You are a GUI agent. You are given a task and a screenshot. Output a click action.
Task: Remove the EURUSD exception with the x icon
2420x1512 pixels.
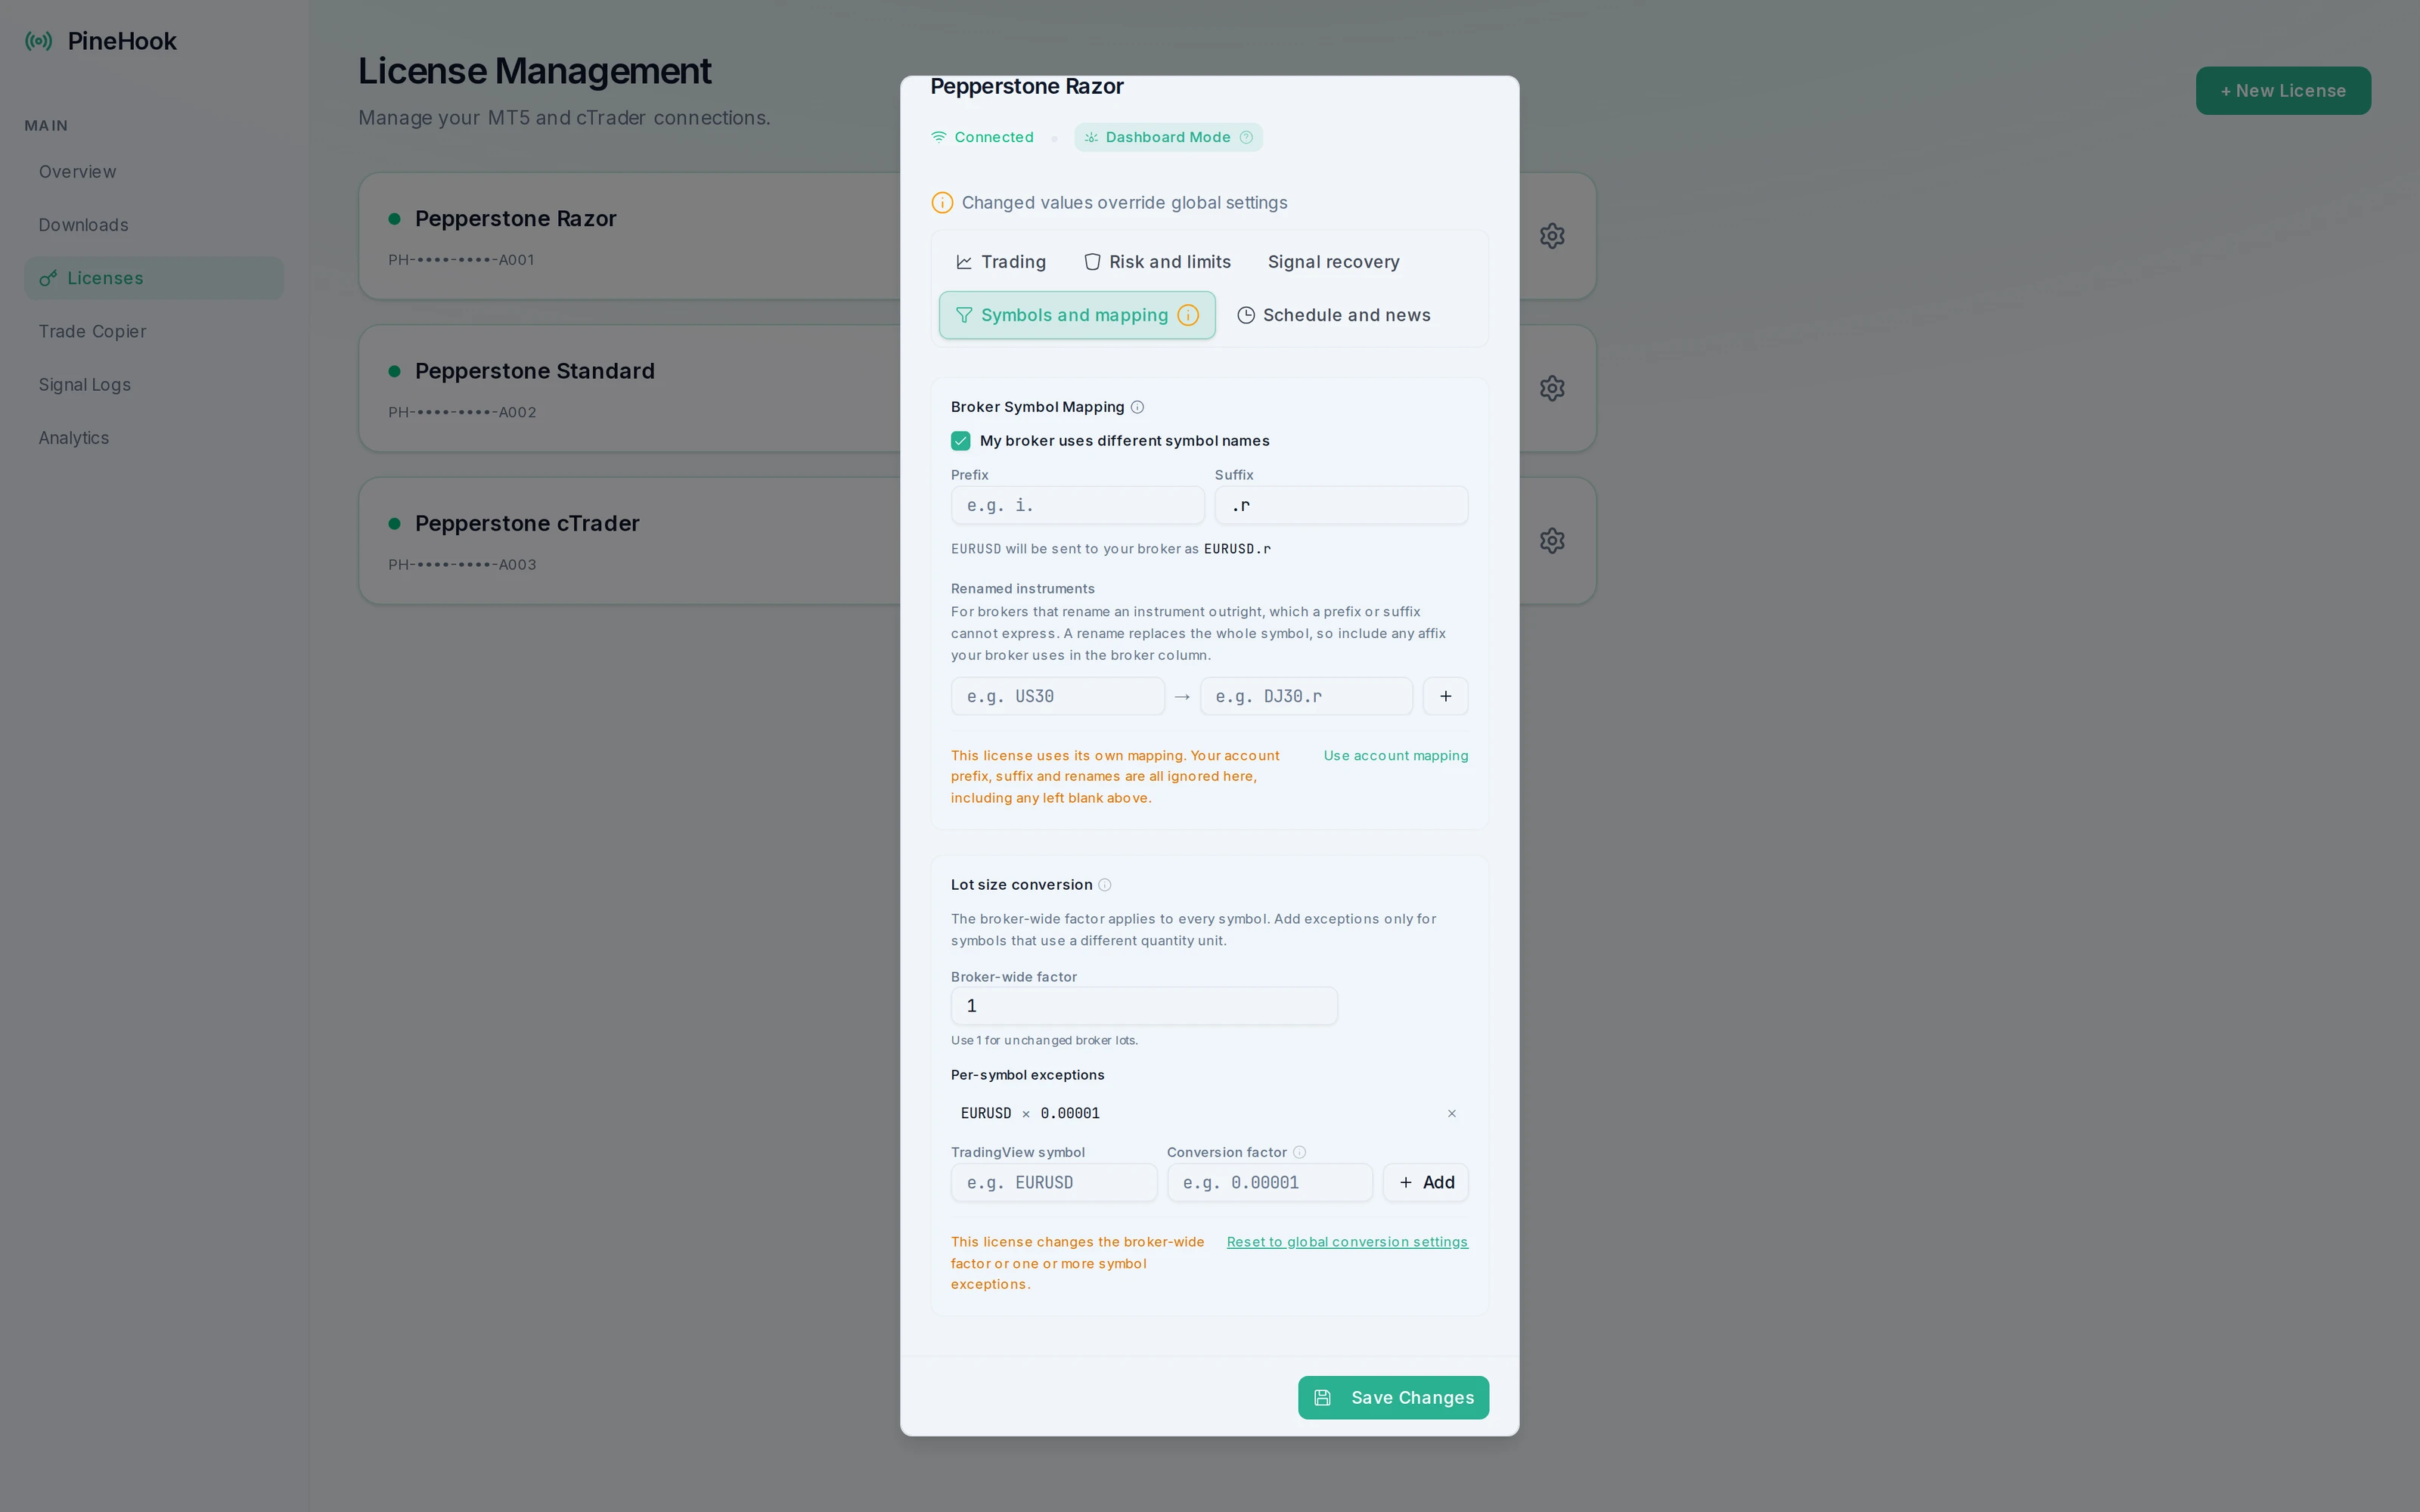point(1452,1113)
